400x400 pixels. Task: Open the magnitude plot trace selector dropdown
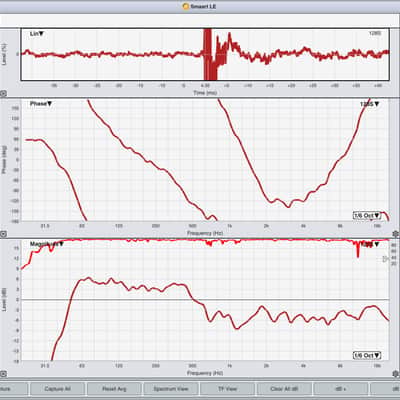pyautogui.click(x=370, y=244)
